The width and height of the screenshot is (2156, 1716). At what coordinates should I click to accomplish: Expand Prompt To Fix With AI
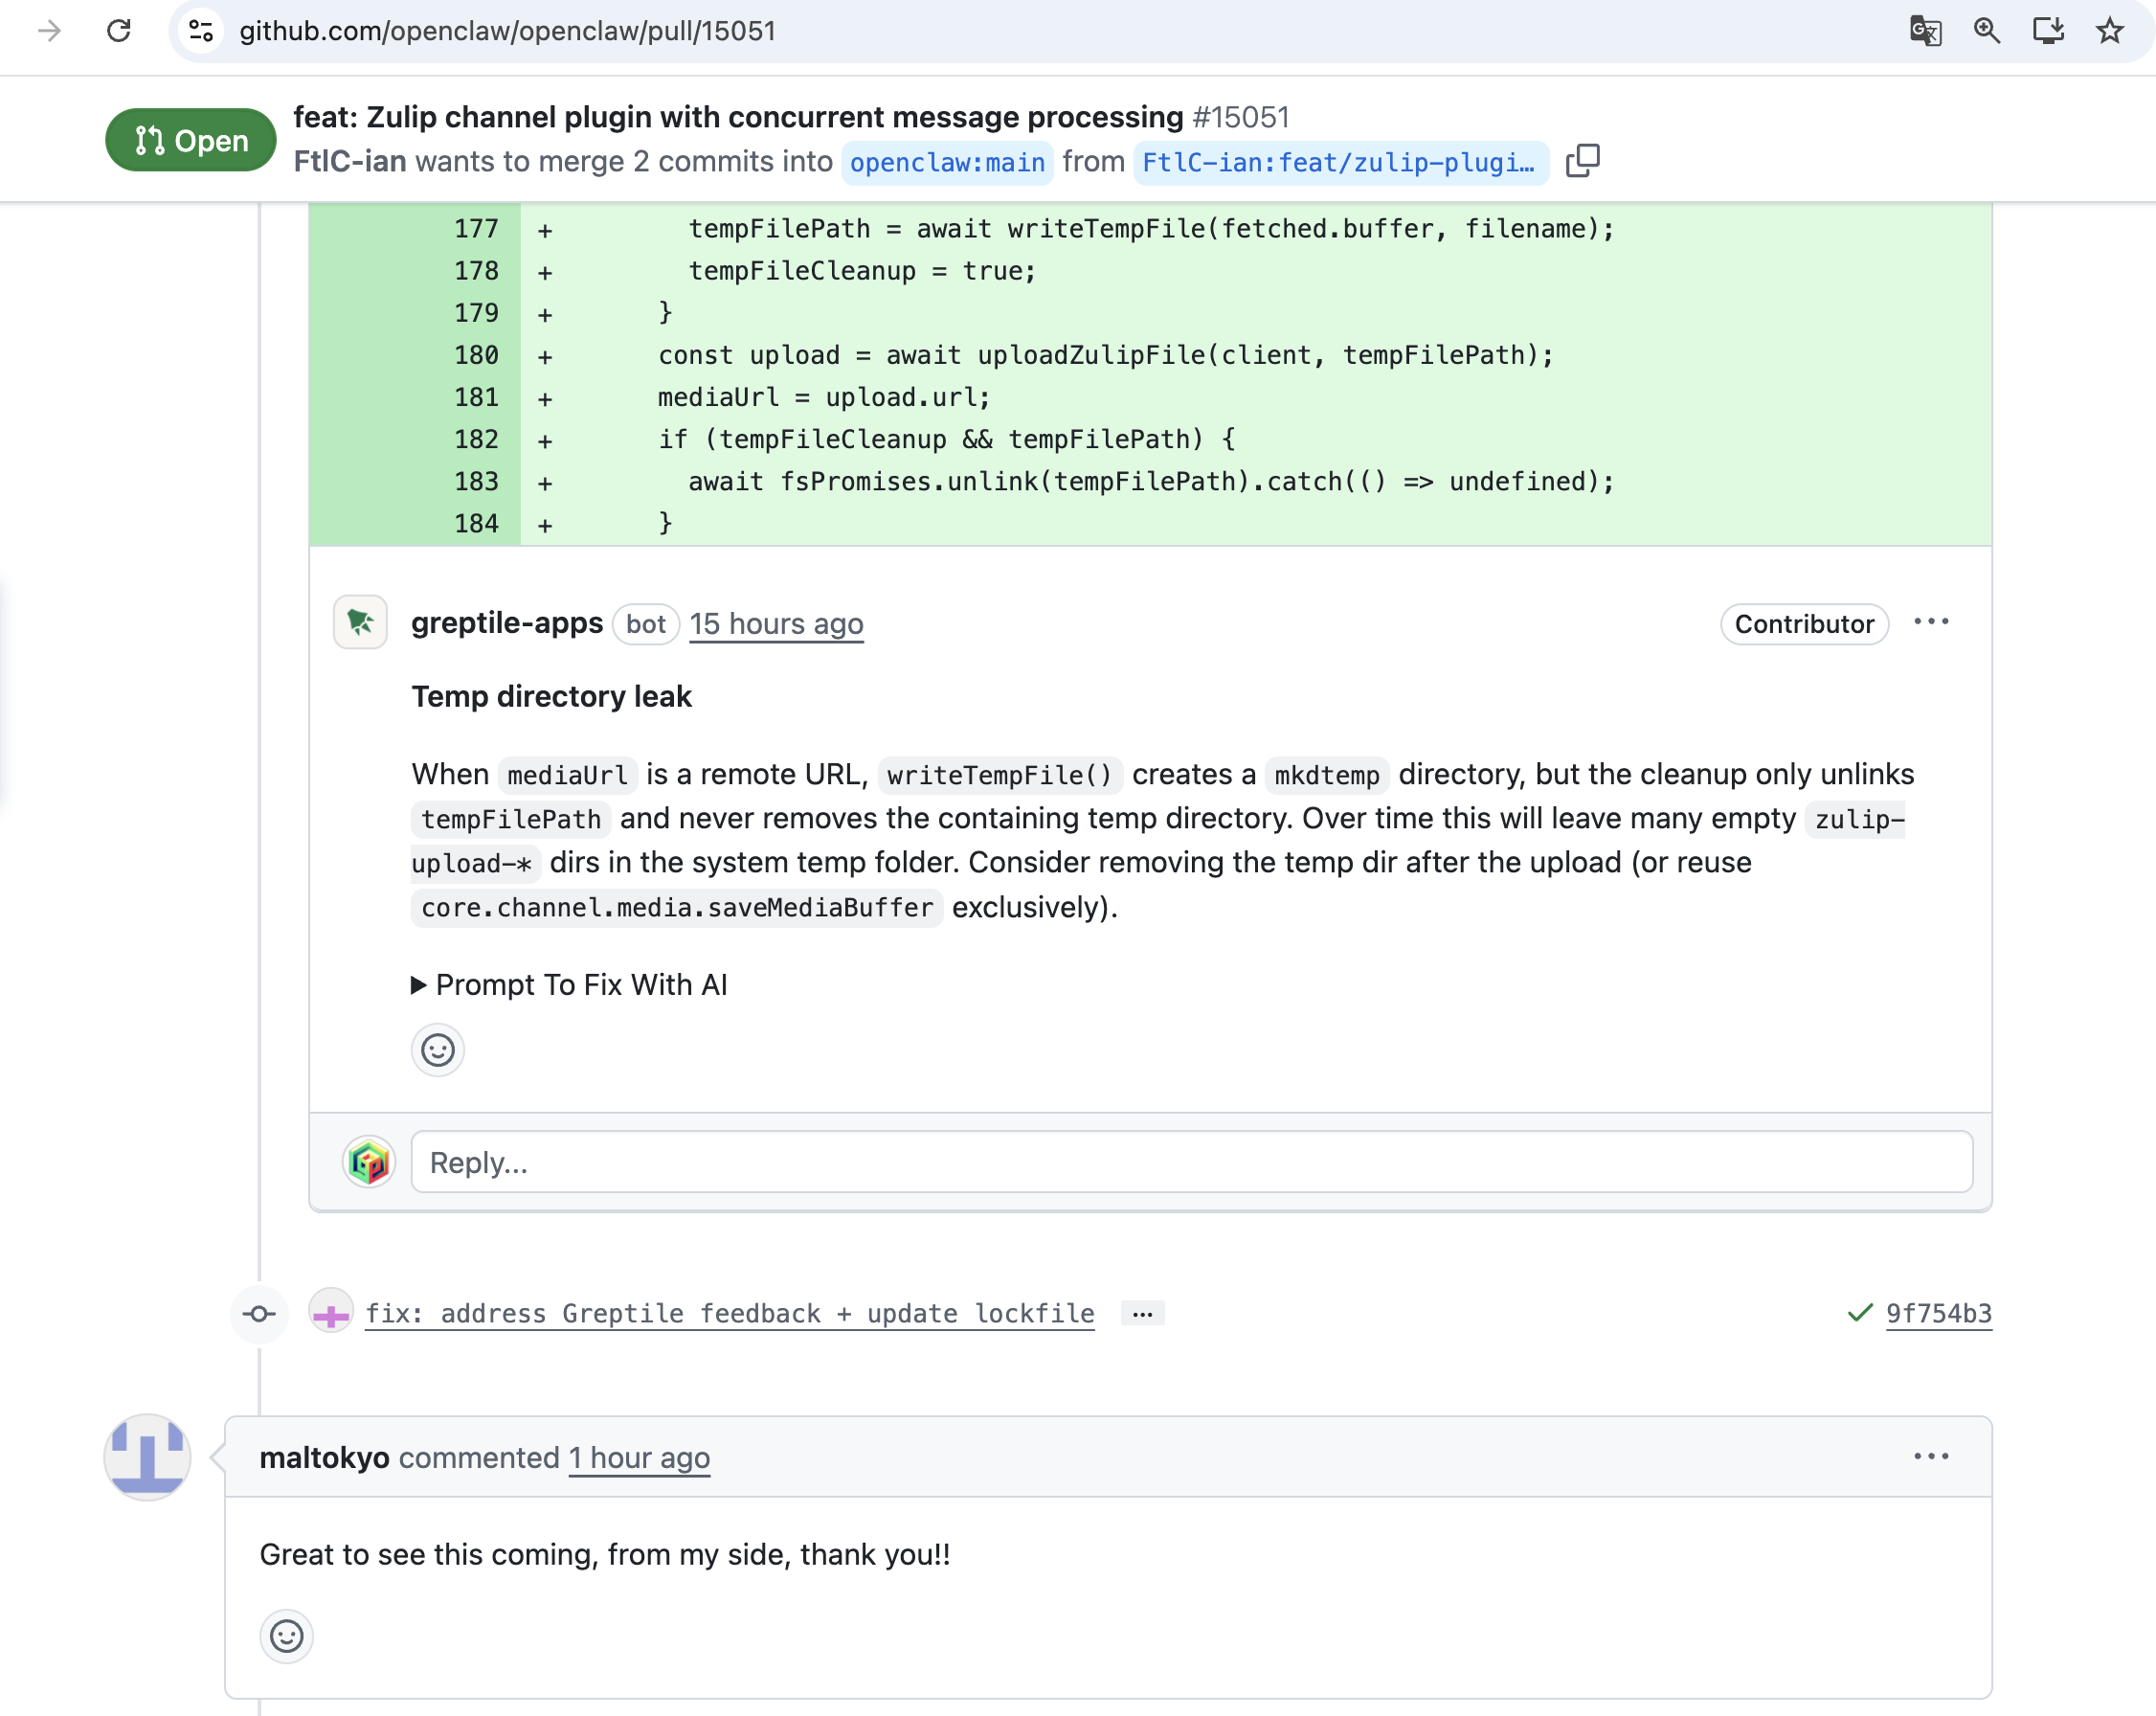[x=570, y=985]
